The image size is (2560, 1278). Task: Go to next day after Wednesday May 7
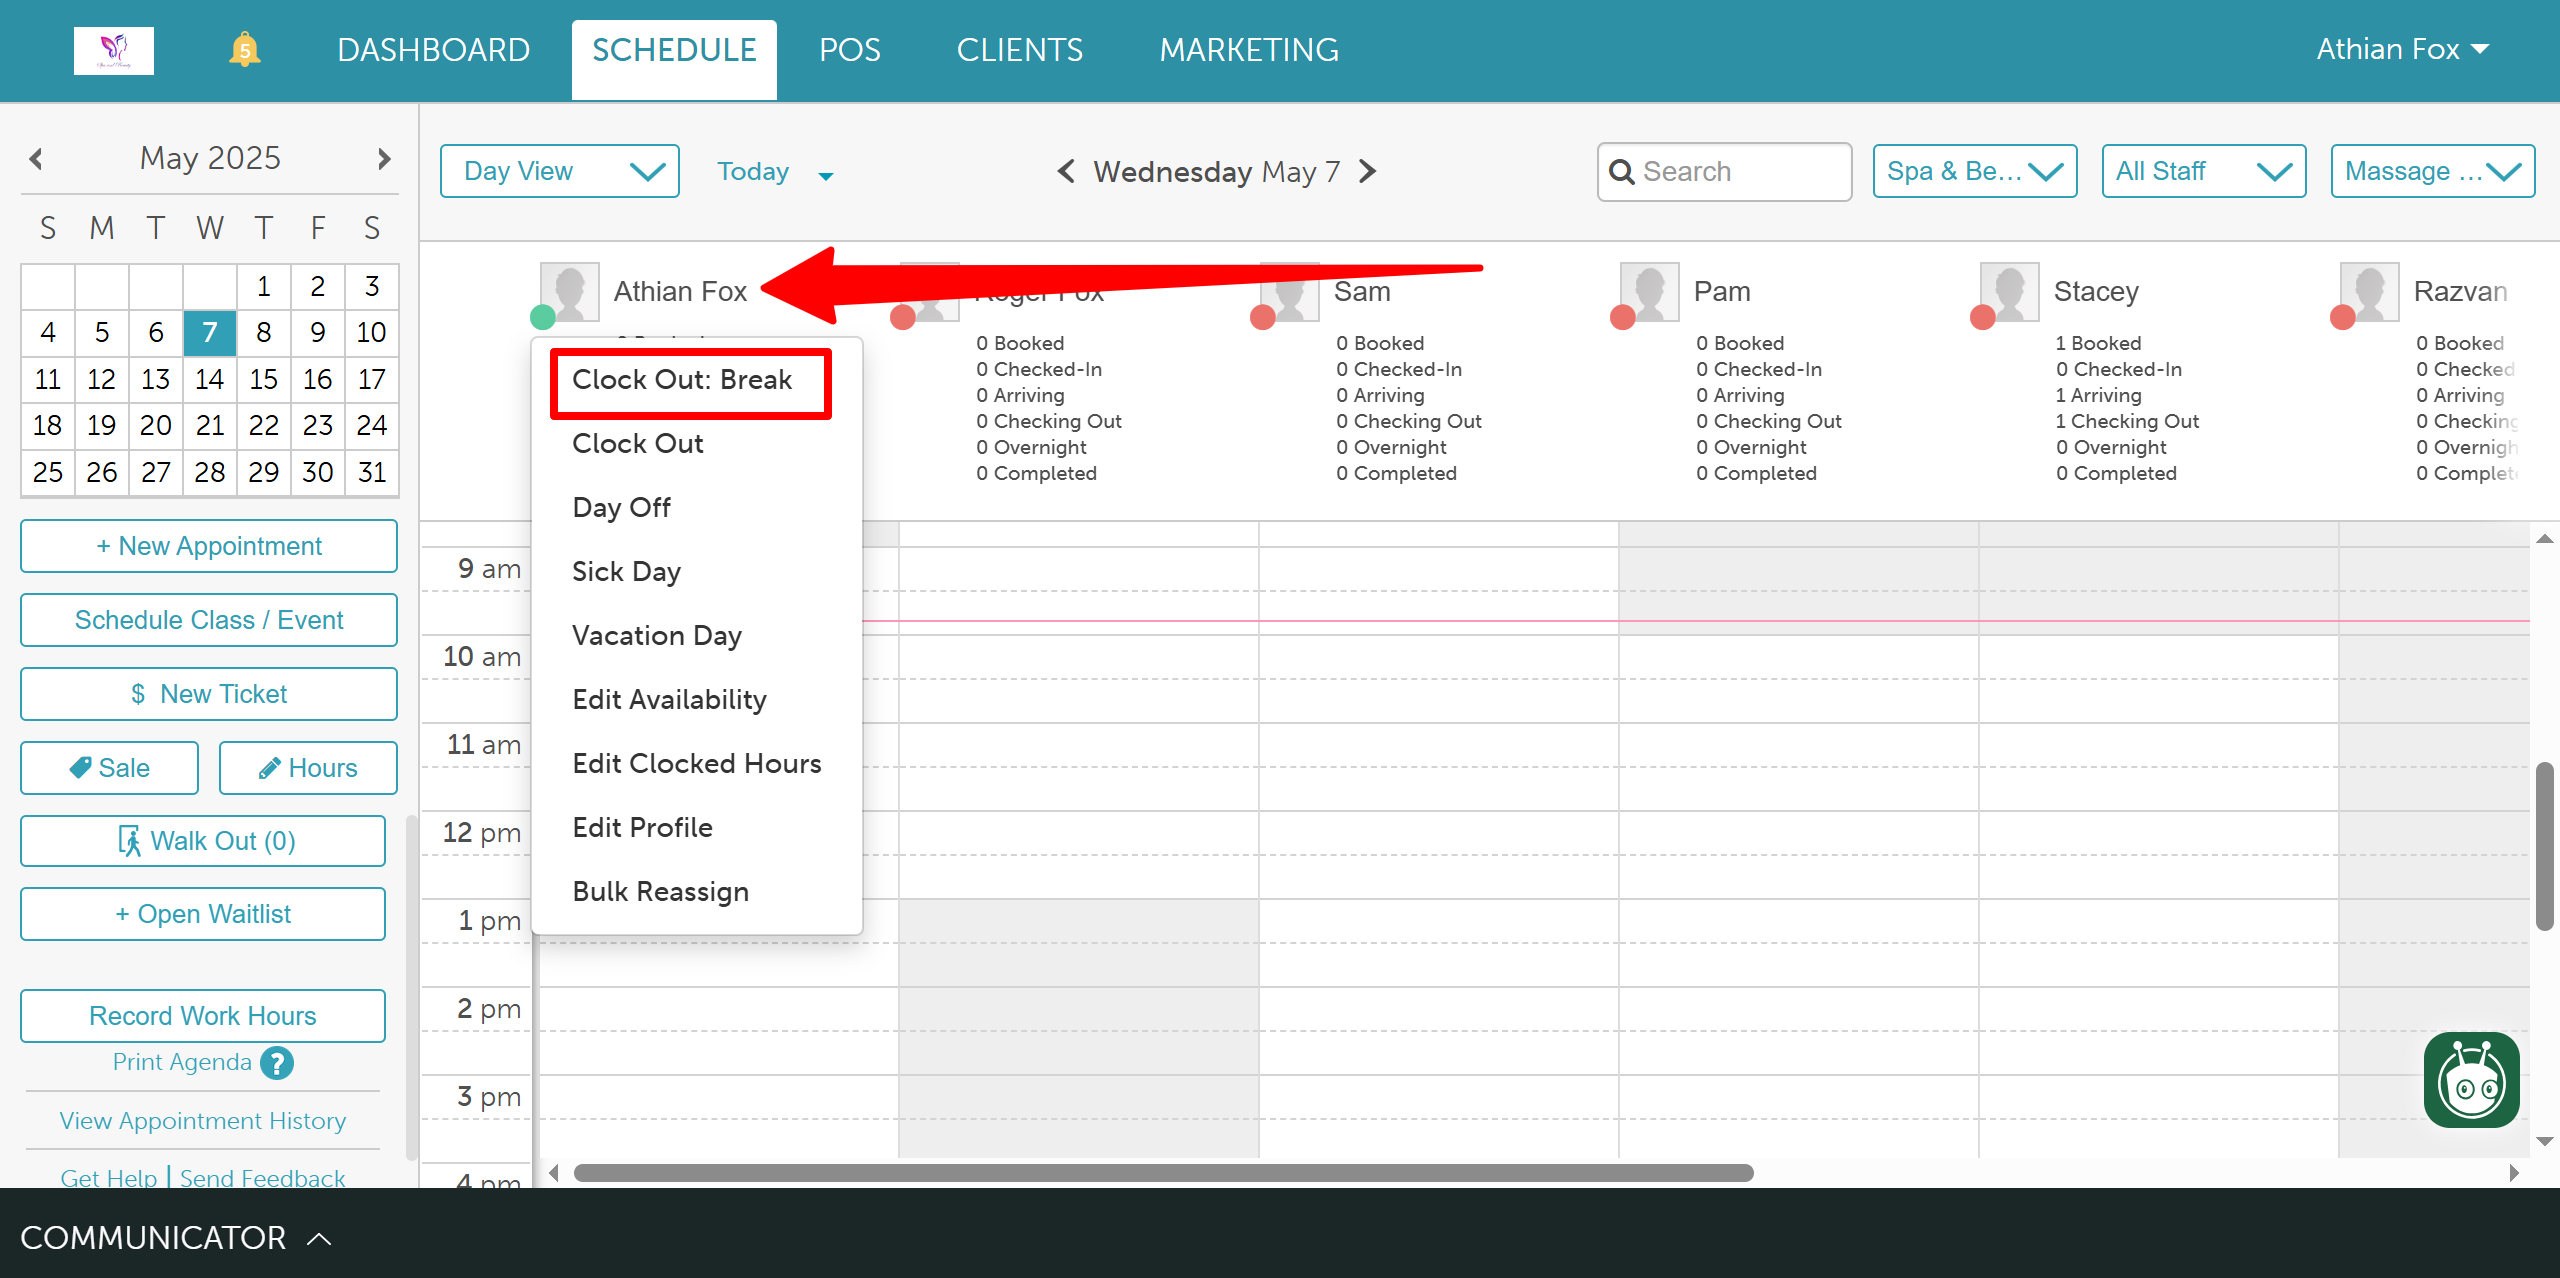click(1369, 172)
